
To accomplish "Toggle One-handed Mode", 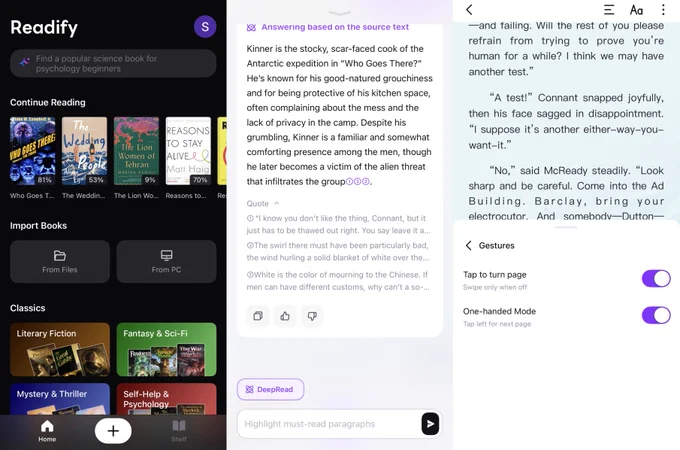I will click(656, 315).
